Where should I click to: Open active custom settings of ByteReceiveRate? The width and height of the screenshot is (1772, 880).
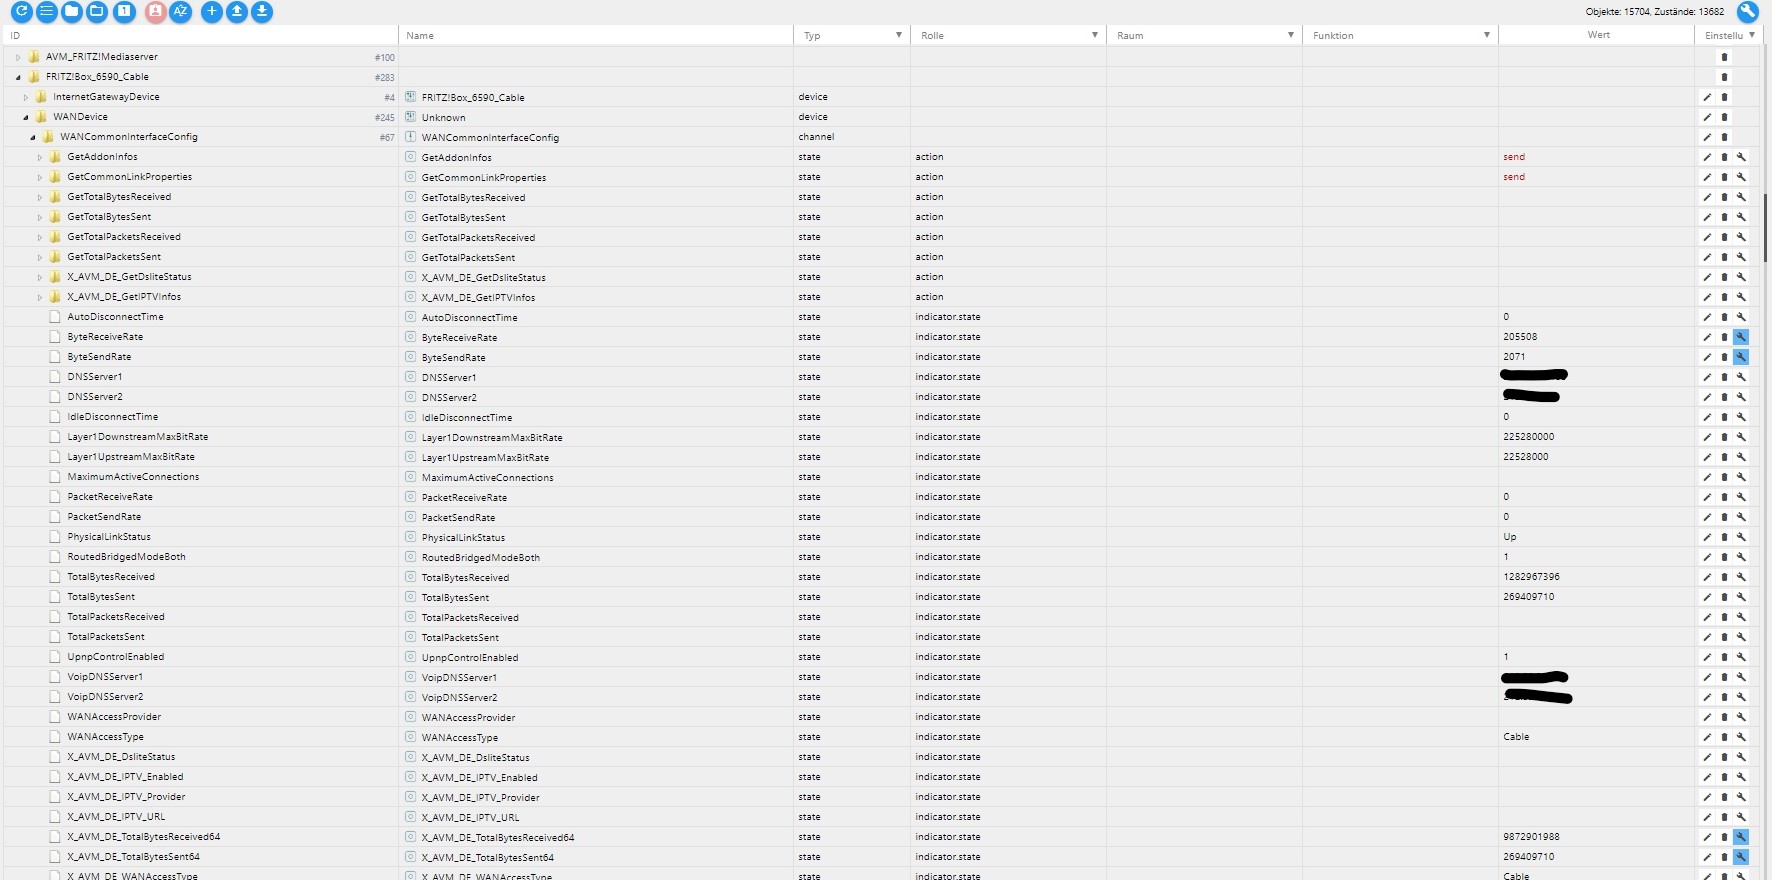tap(1741, 337)
